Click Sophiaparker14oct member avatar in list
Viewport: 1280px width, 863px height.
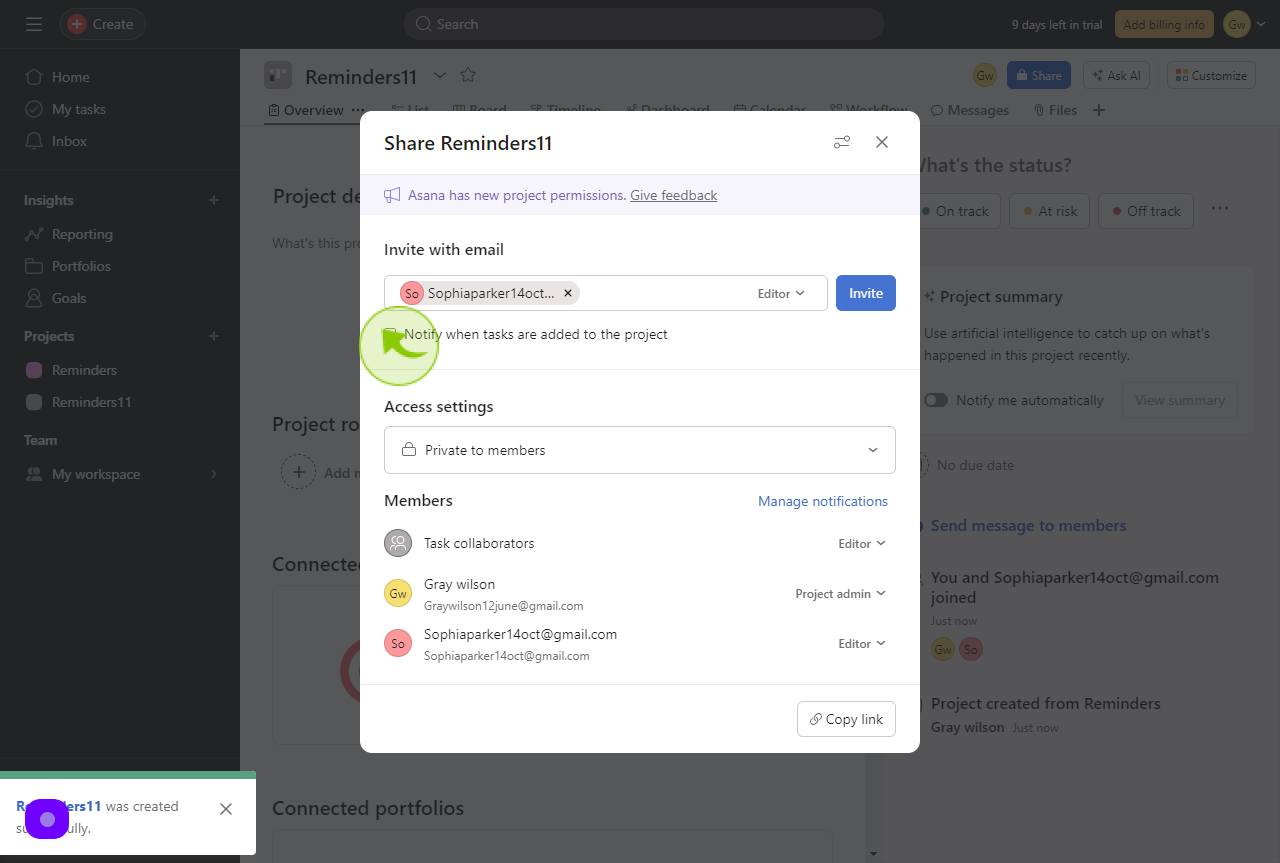[398, 643]
